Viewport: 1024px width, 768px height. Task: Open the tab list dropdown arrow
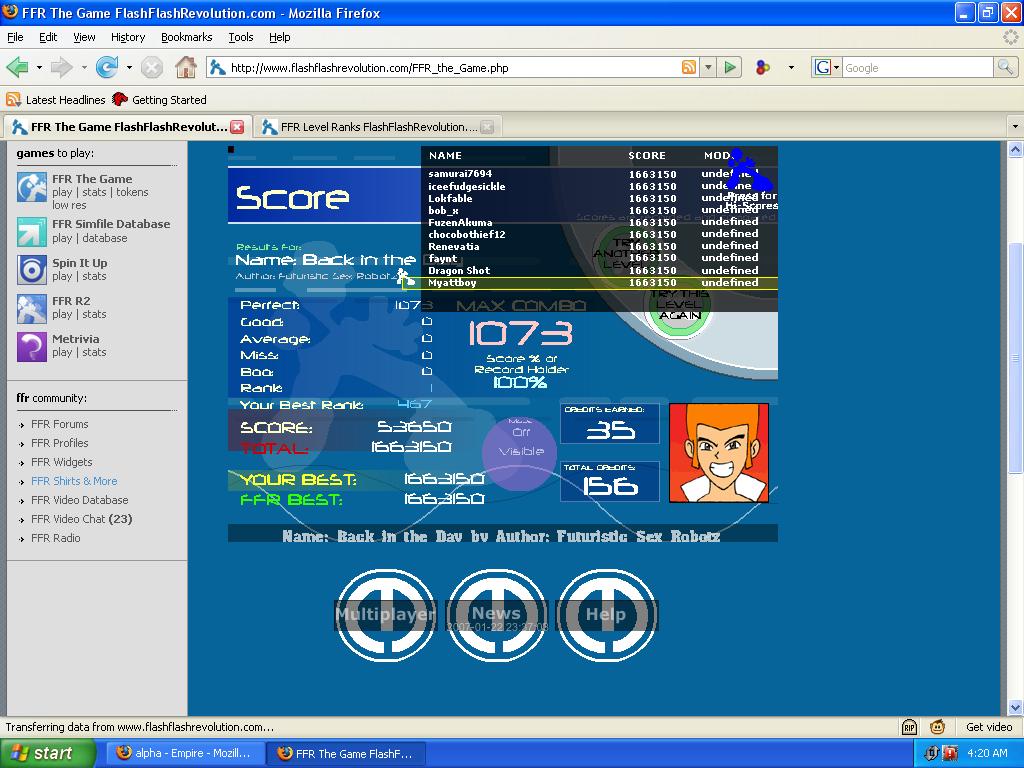point(1015,126)
